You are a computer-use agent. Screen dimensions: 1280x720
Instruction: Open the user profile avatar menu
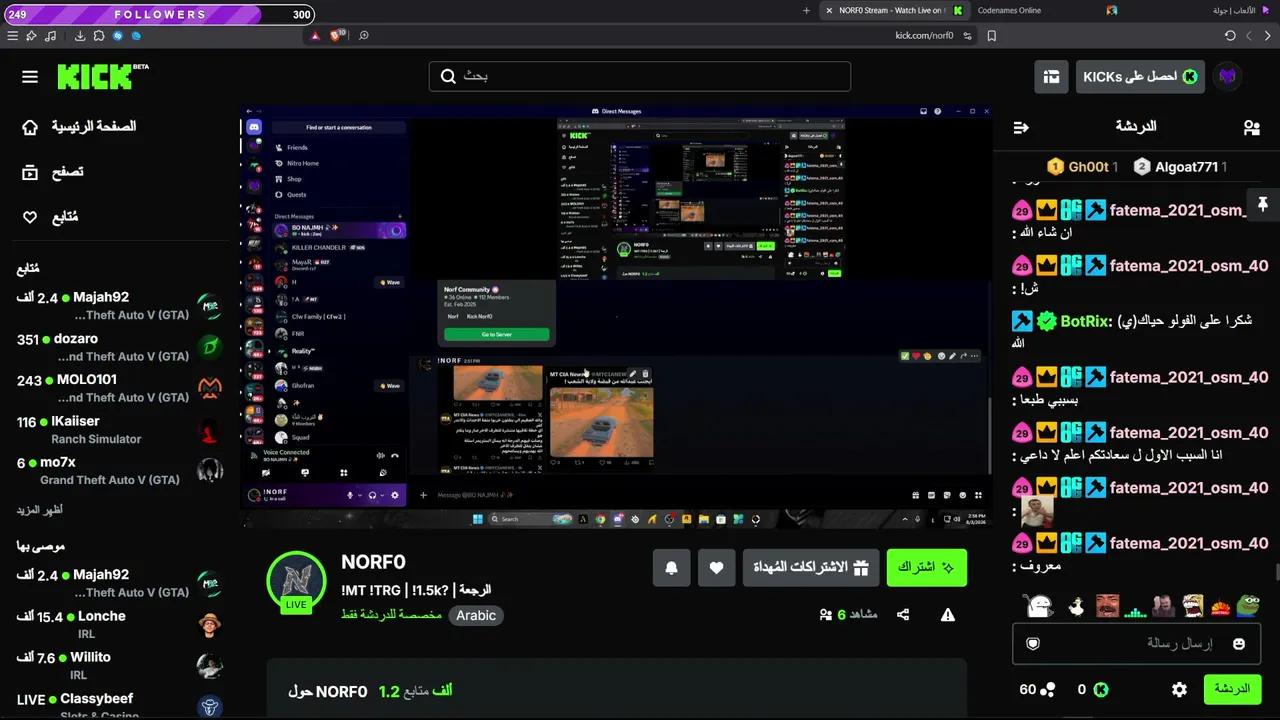tap(1227, 77)
